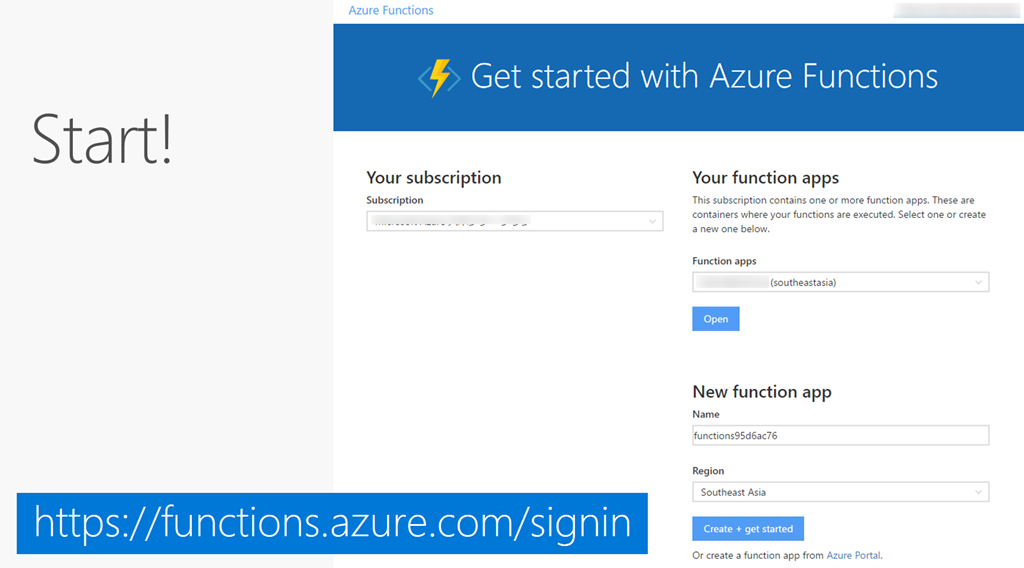Open the Southeast Asia region selector
Viewport: 1024px width, 568px height.
pyautogui.click(x=839, y=492)
